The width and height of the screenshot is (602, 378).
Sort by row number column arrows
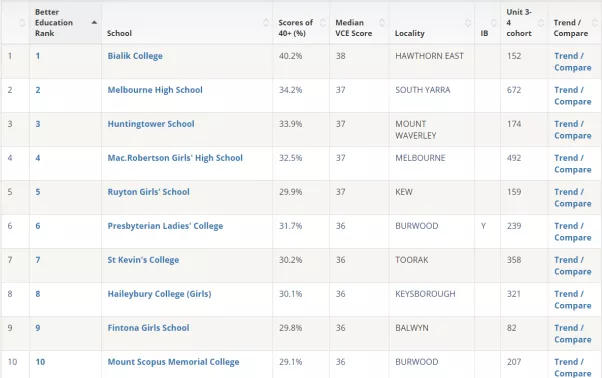tap(22, 23)
